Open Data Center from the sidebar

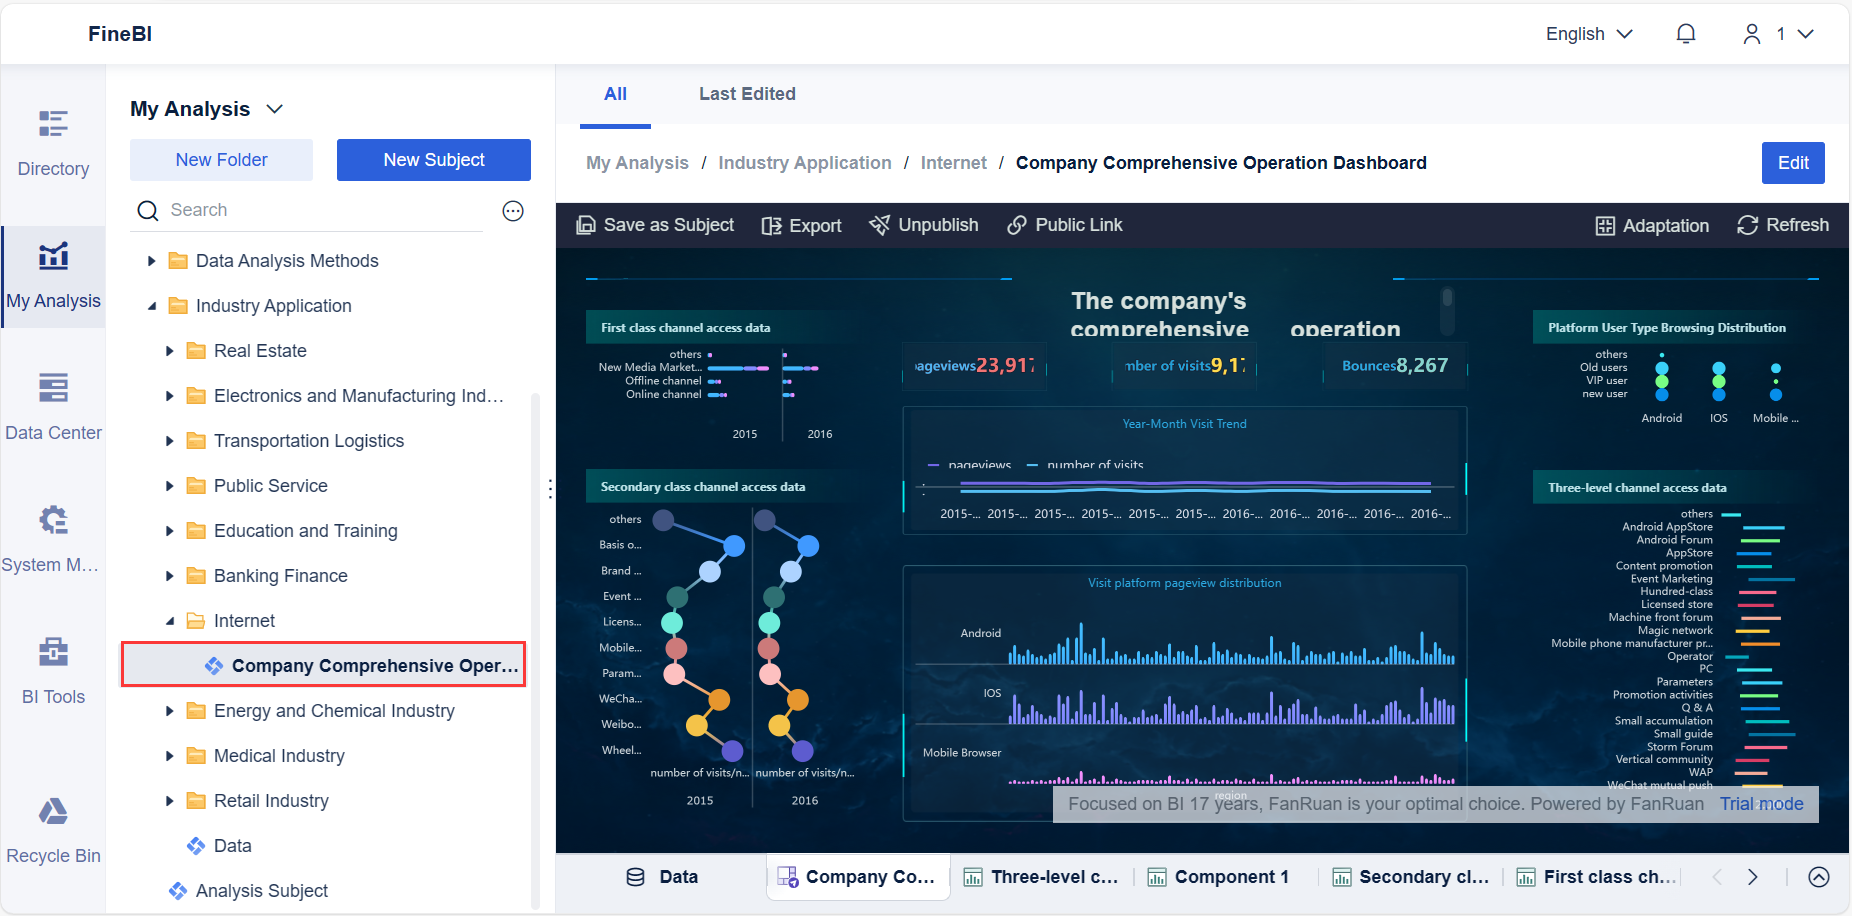click(52, 404)
